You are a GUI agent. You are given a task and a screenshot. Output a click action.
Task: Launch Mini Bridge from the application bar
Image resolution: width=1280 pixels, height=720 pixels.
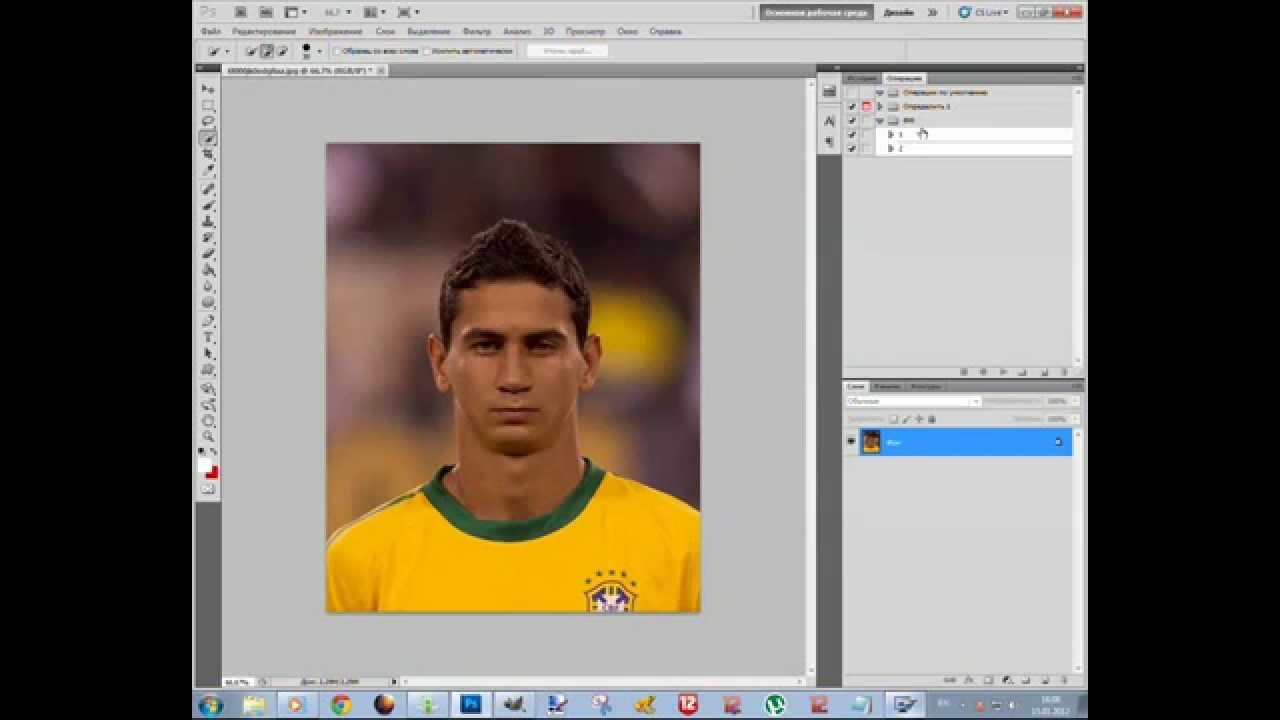266,12
